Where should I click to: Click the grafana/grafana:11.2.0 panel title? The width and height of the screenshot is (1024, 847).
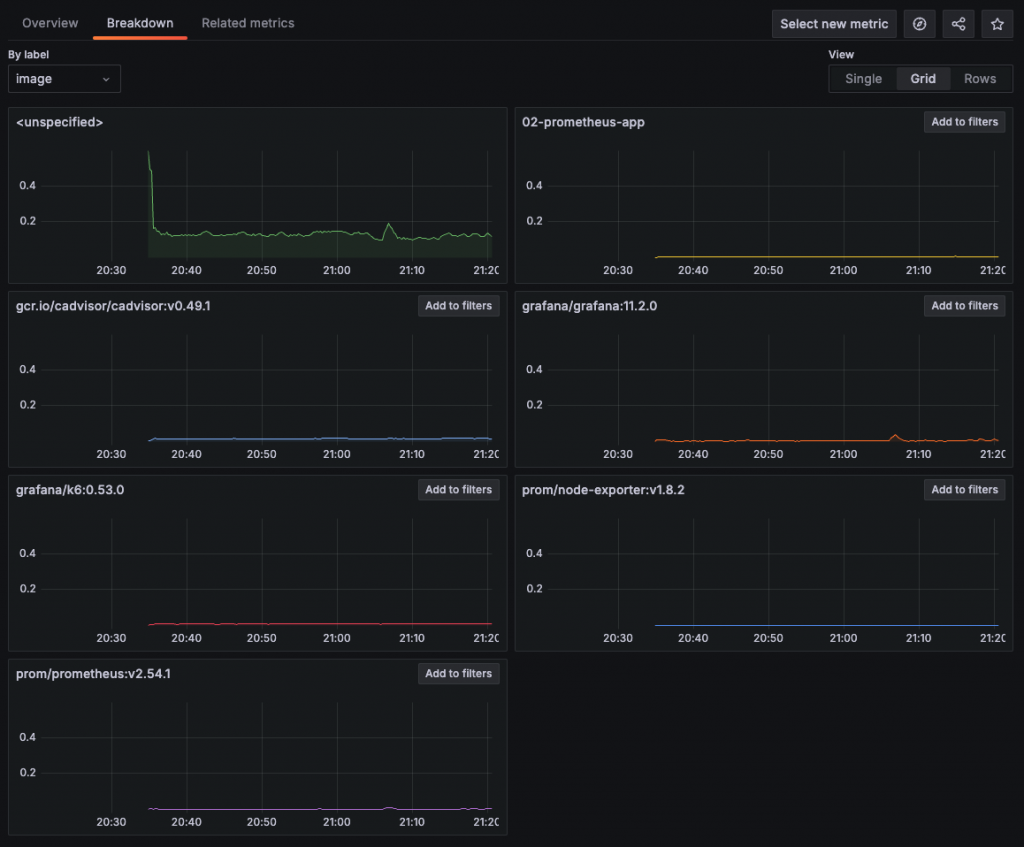(589, 306)
